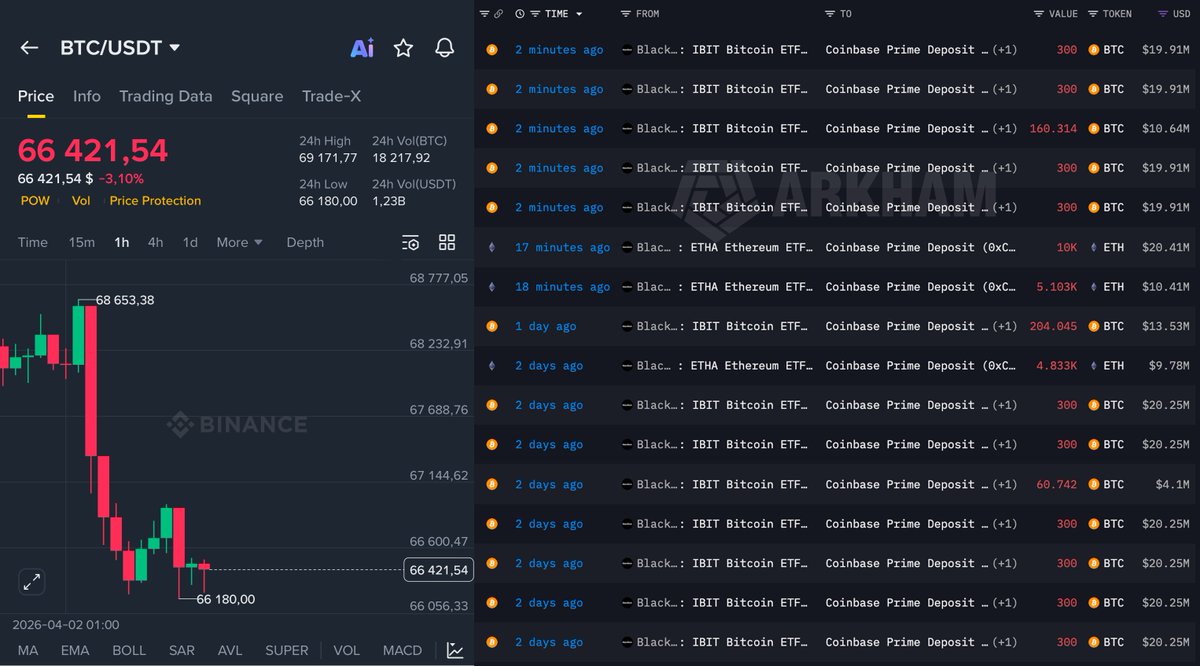1200x666 pixels.
Task: Open the chart settings icon beside Depth
Action: [411, 242]
